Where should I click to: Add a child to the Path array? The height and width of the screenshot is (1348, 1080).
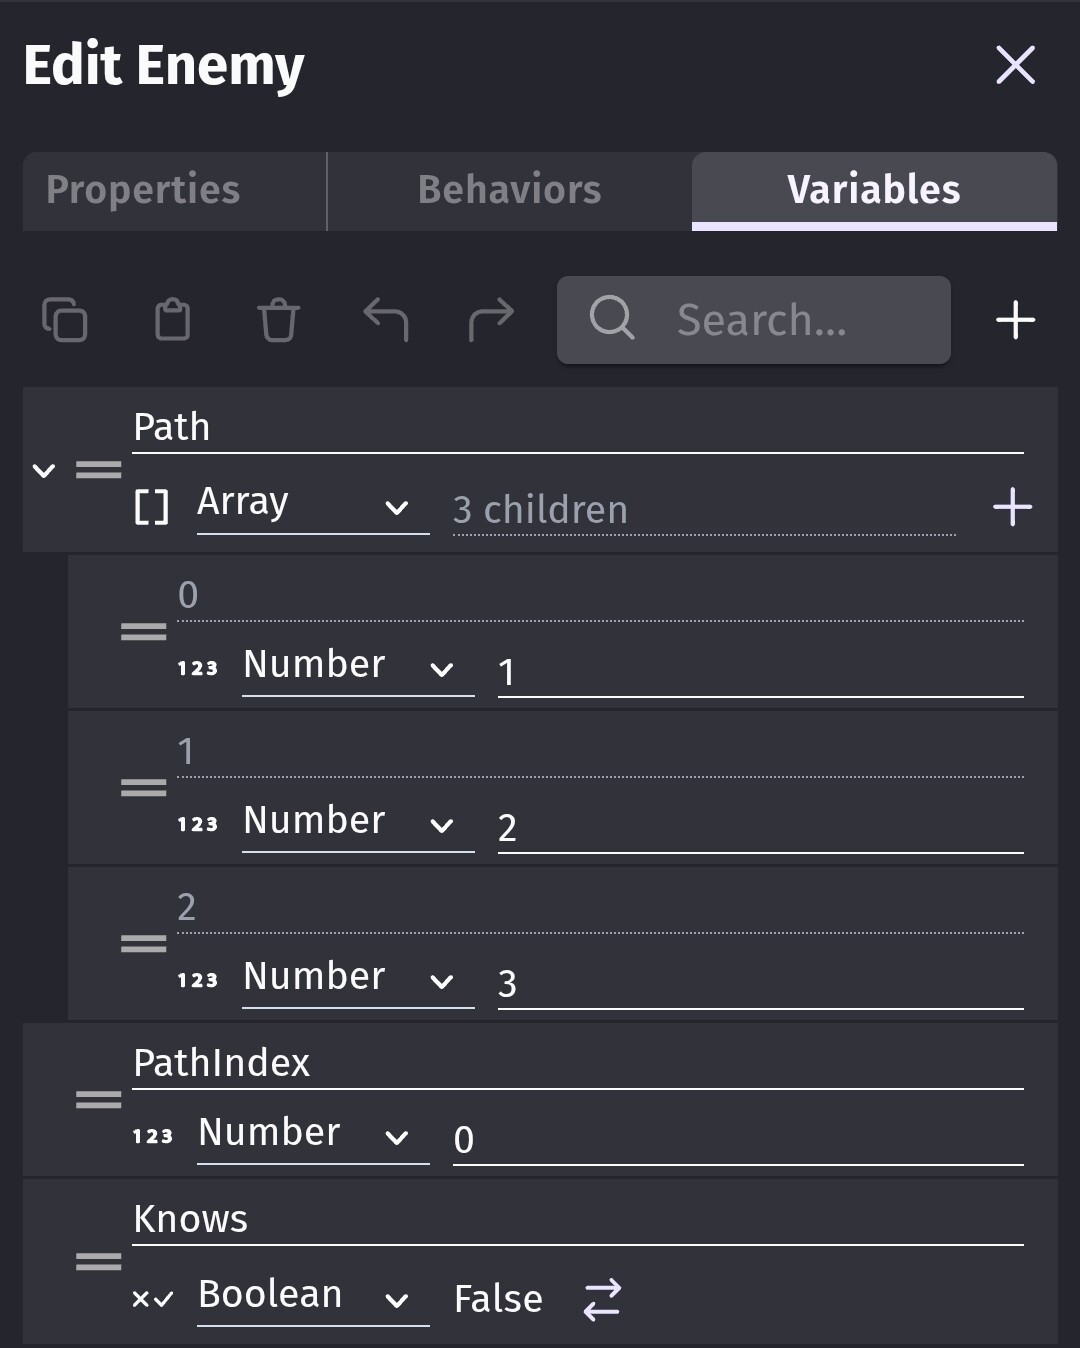pos(1012,507)
